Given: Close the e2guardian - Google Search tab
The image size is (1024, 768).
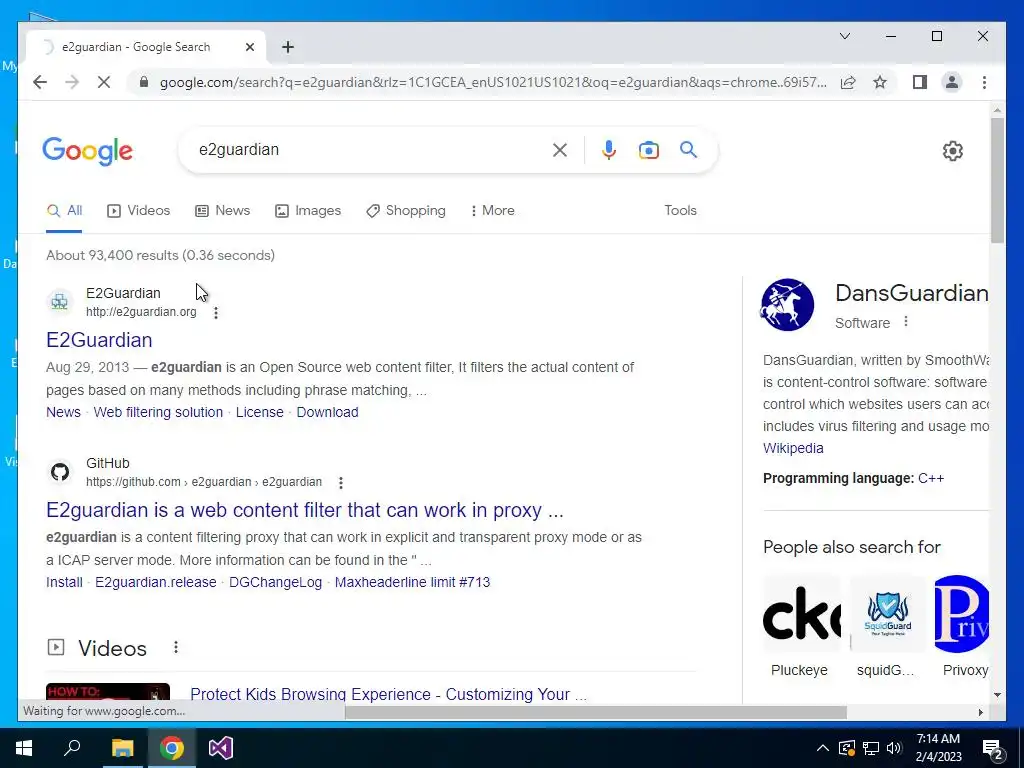Looking at the screenshot, I should click(249, 47).
